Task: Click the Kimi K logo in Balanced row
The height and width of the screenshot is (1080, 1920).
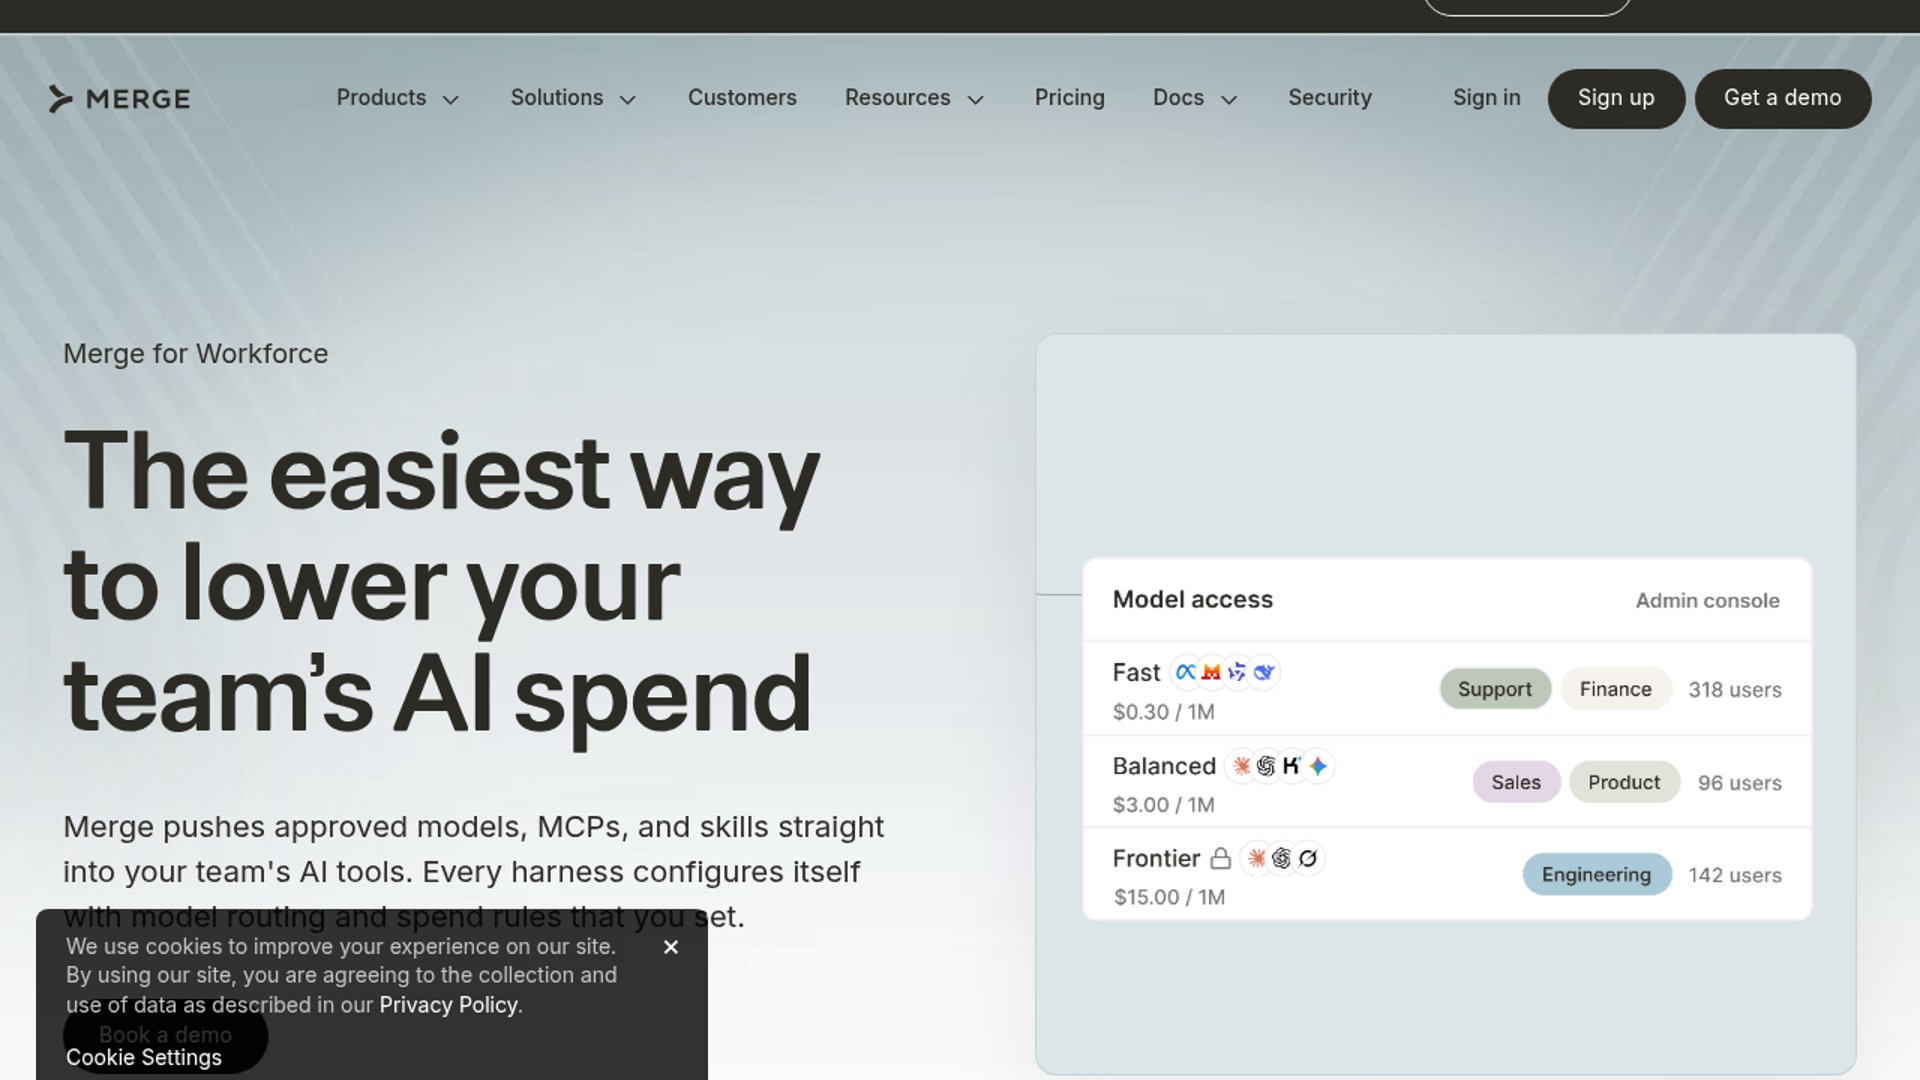Action: [1291, 766]
